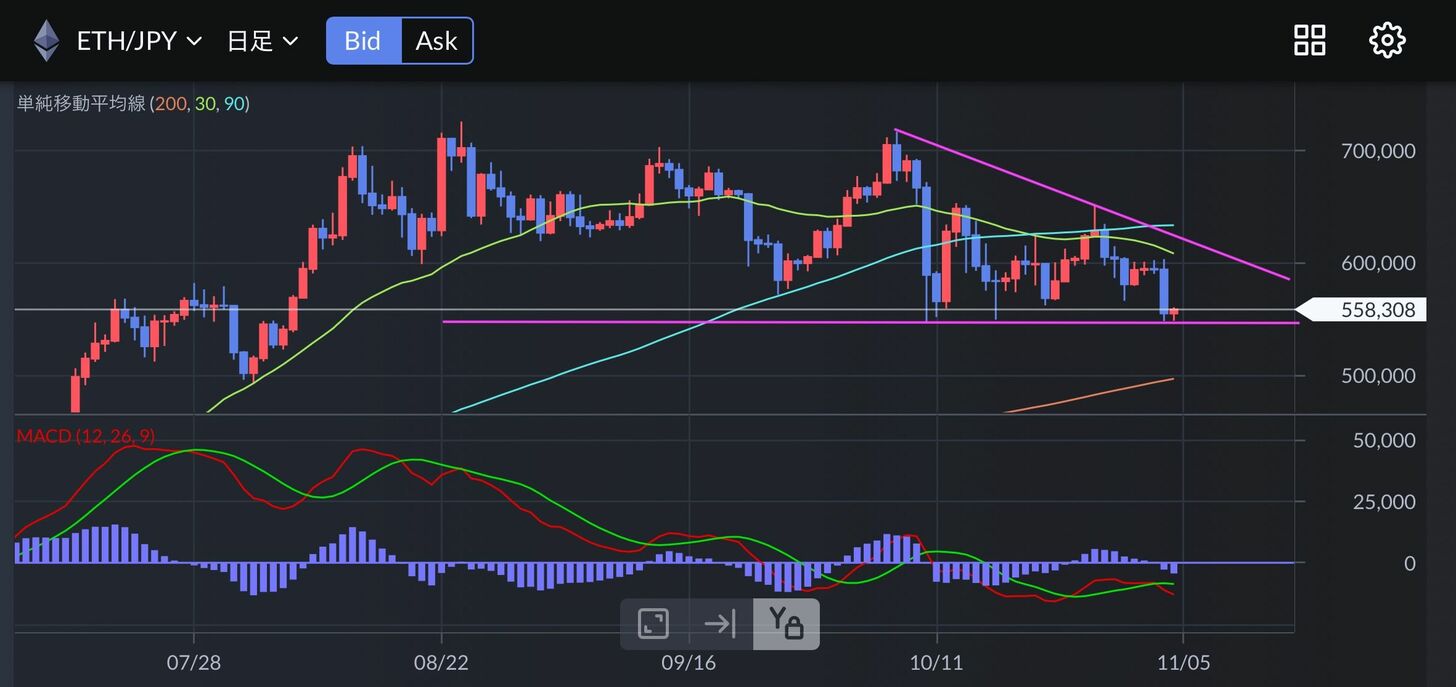Switch price display to Ask

[x=436, y=41]
